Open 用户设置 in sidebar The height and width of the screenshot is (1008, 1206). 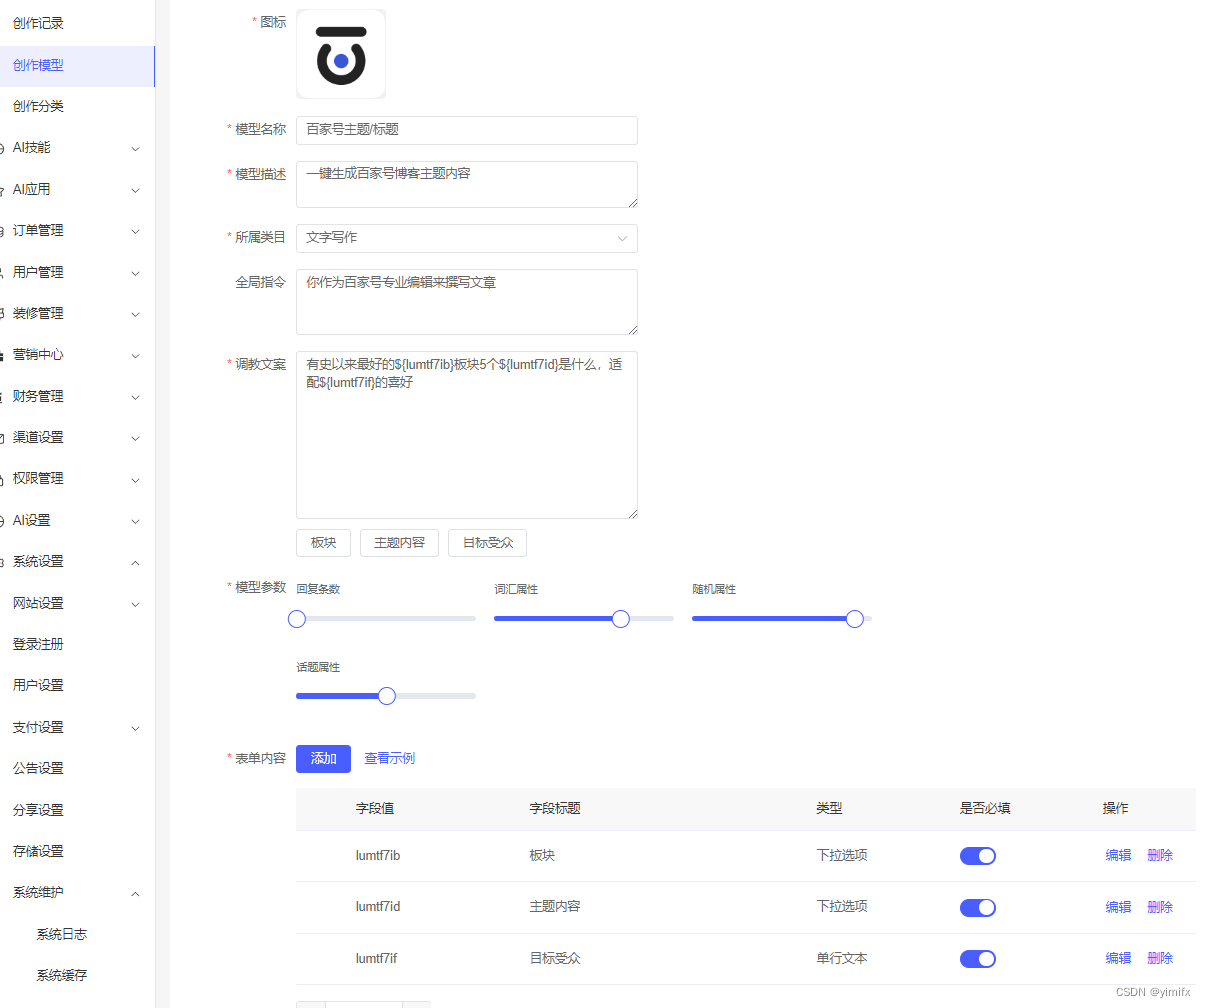[38, 685]
